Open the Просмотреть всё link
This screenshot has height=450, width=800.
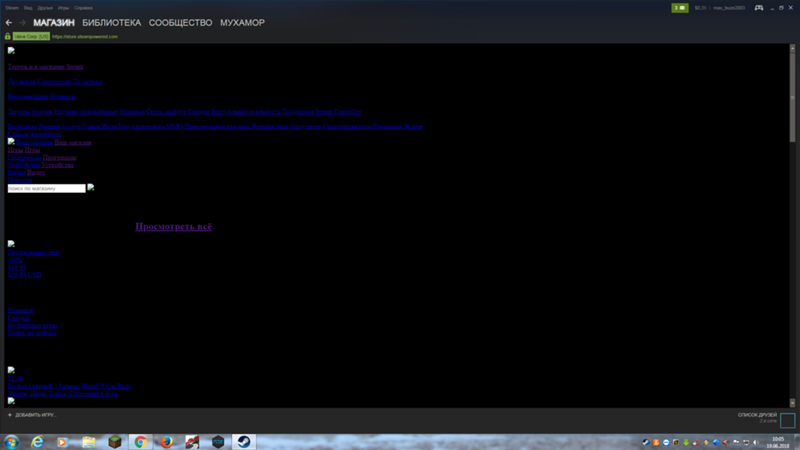point(173,227)
